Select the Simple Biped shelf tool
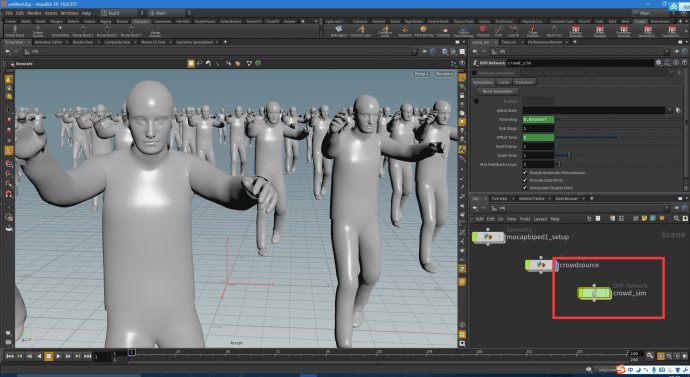This screenshot has width=690, height=377. click(15, 31)
